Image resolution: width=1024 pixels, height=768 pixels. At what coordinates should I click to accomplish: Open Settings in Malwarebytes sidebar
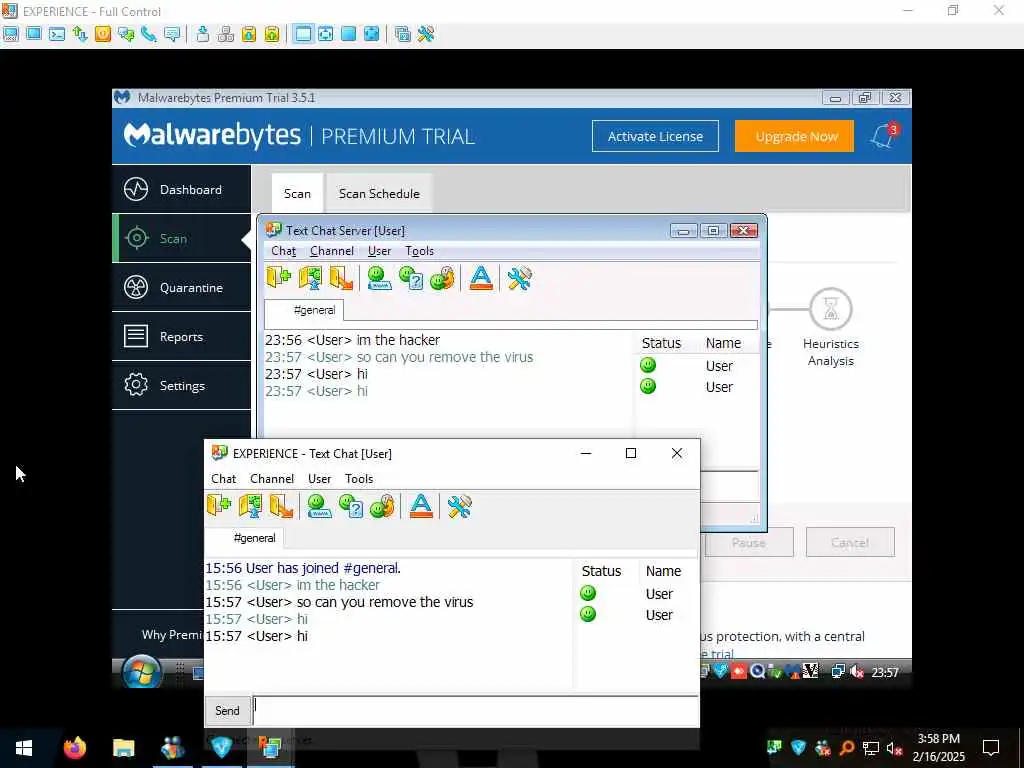[x=182, y=385]
